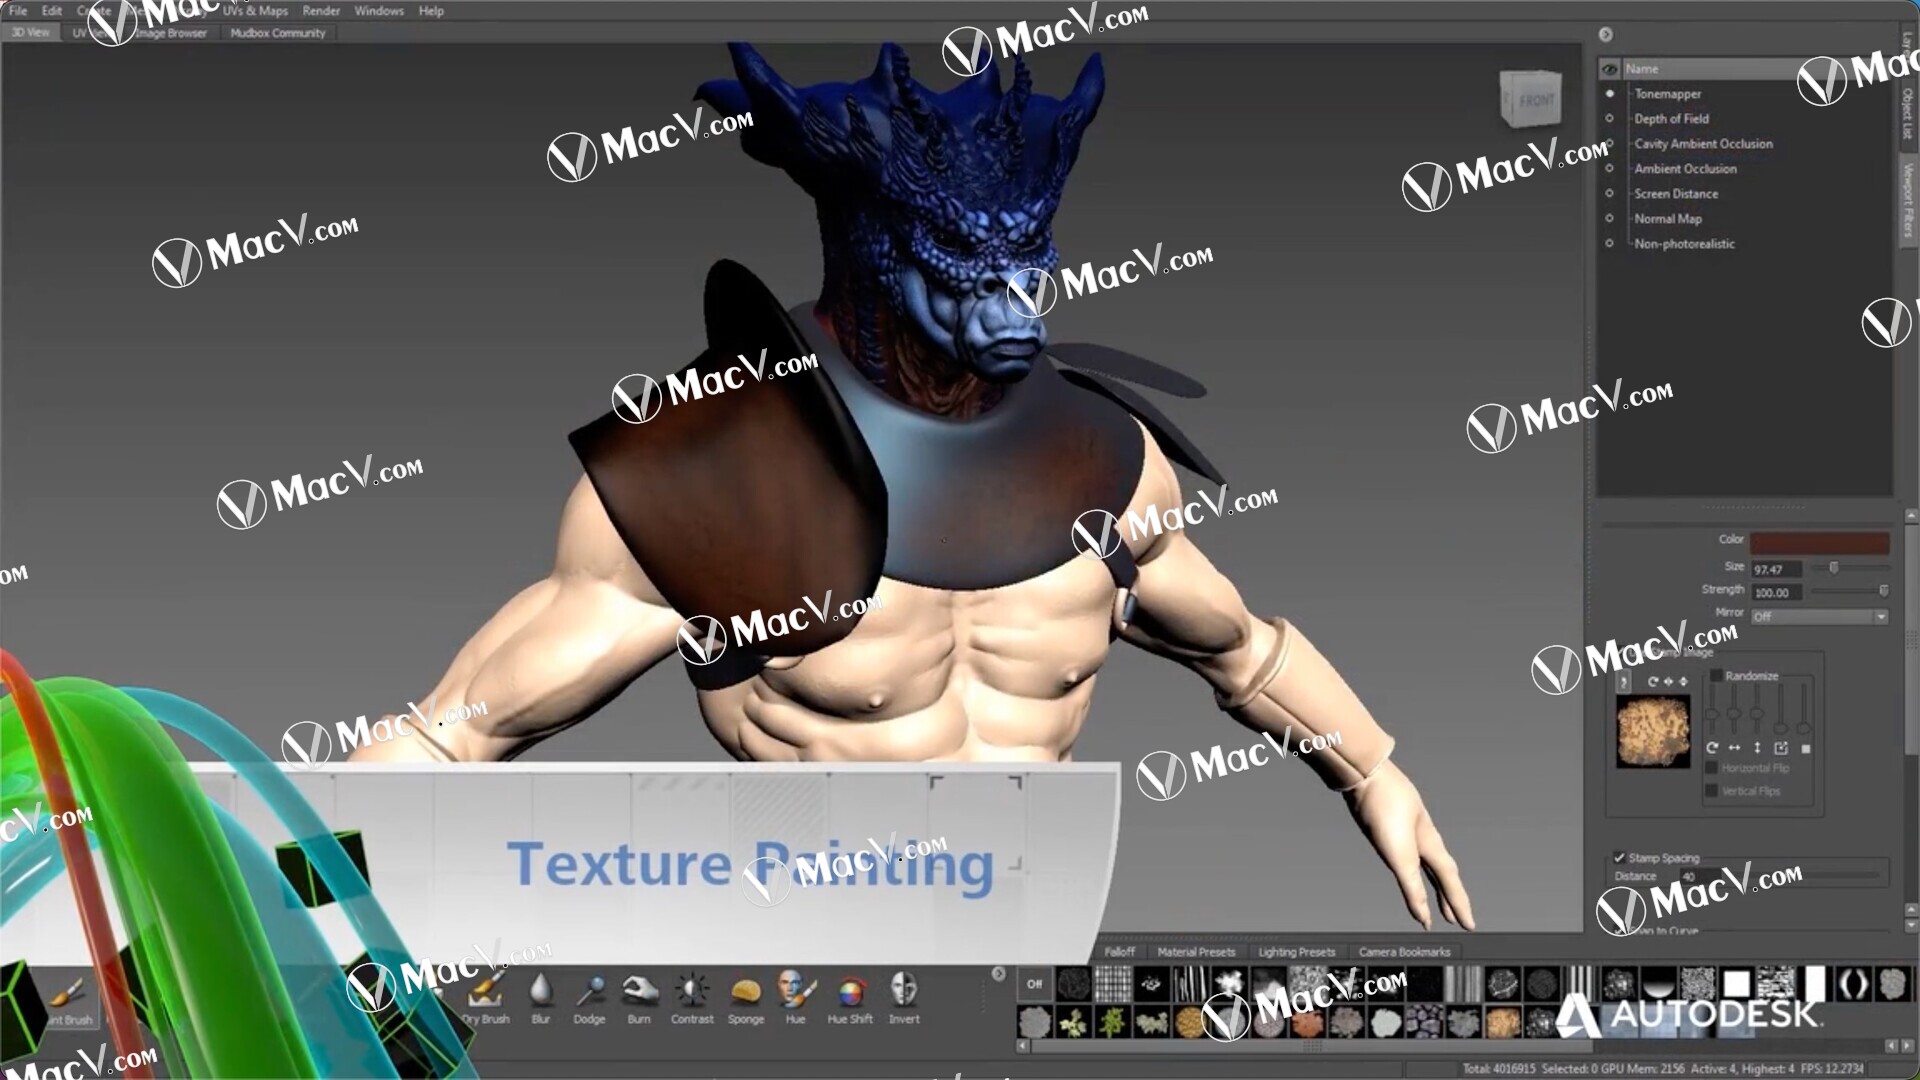Open the Windows menu
The width and height of the screenshot is (1920, 1080).
click(379, 11)
